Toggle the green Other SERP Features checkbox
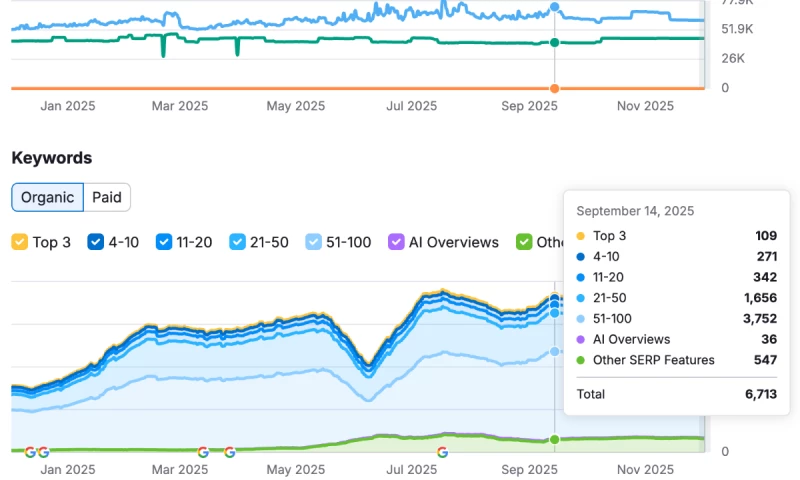Viewport: 800px width, 480px height. point(524,242)
